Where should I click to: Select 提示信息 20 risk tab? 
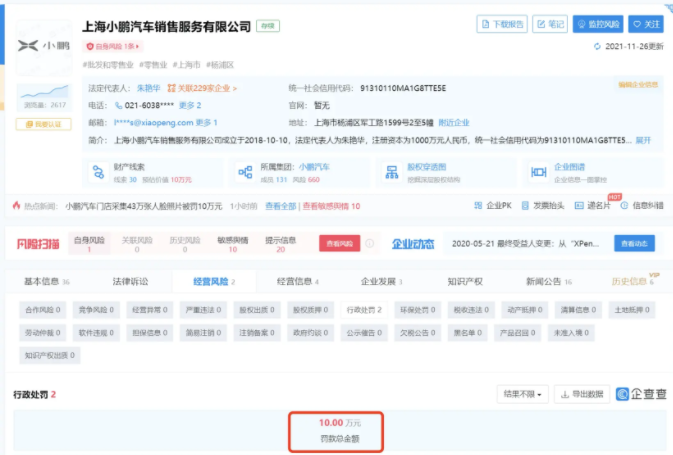click(x=281, y=244)
